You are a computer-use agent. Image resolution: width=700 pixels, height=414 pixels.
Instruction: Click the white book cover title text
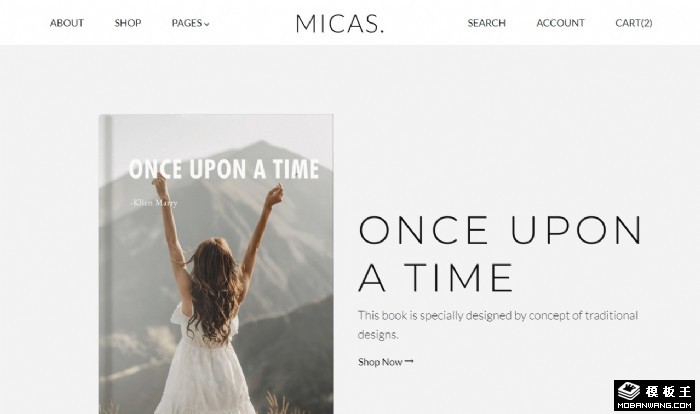click(224, 169)
